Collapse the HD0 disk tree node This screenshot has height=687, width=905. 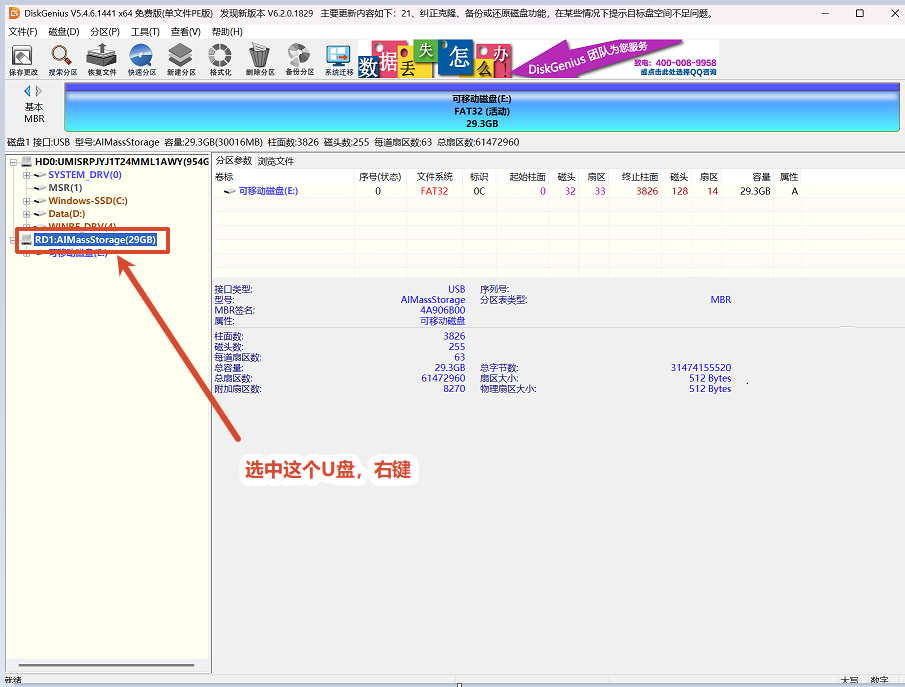pyautogui.click(x=13, y=162)
